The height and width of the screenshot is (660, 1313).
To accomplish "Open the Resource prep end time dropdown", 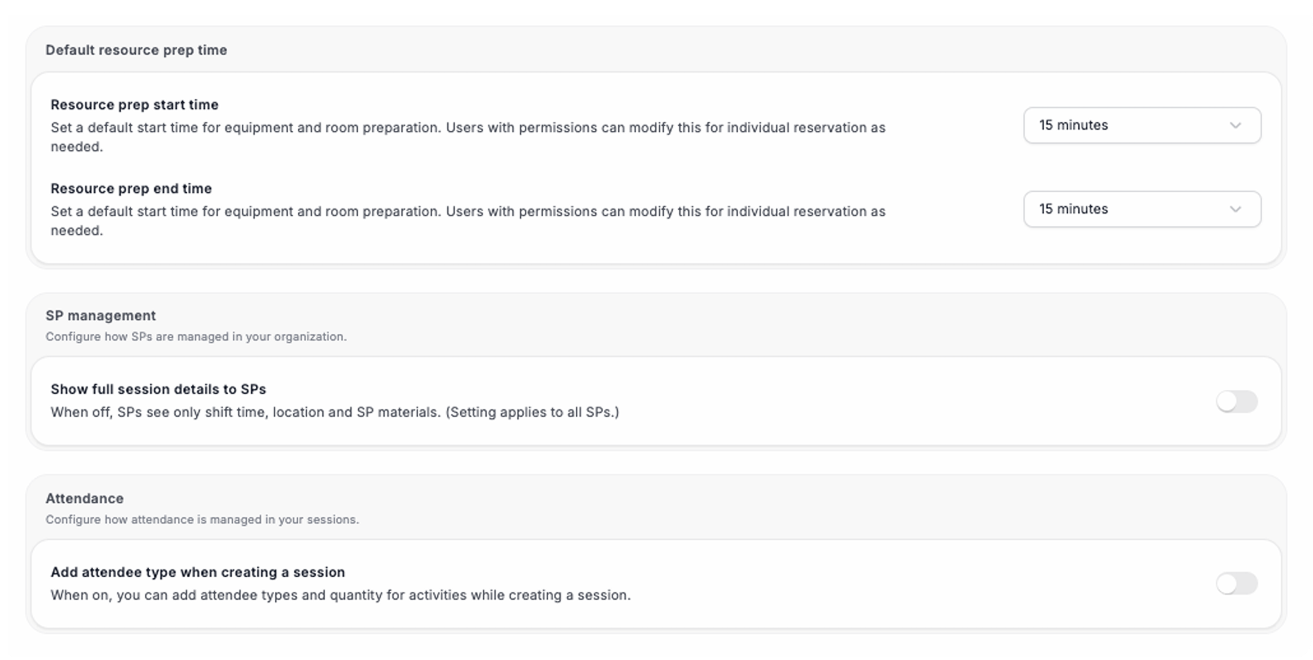I will click(1142, 210).
